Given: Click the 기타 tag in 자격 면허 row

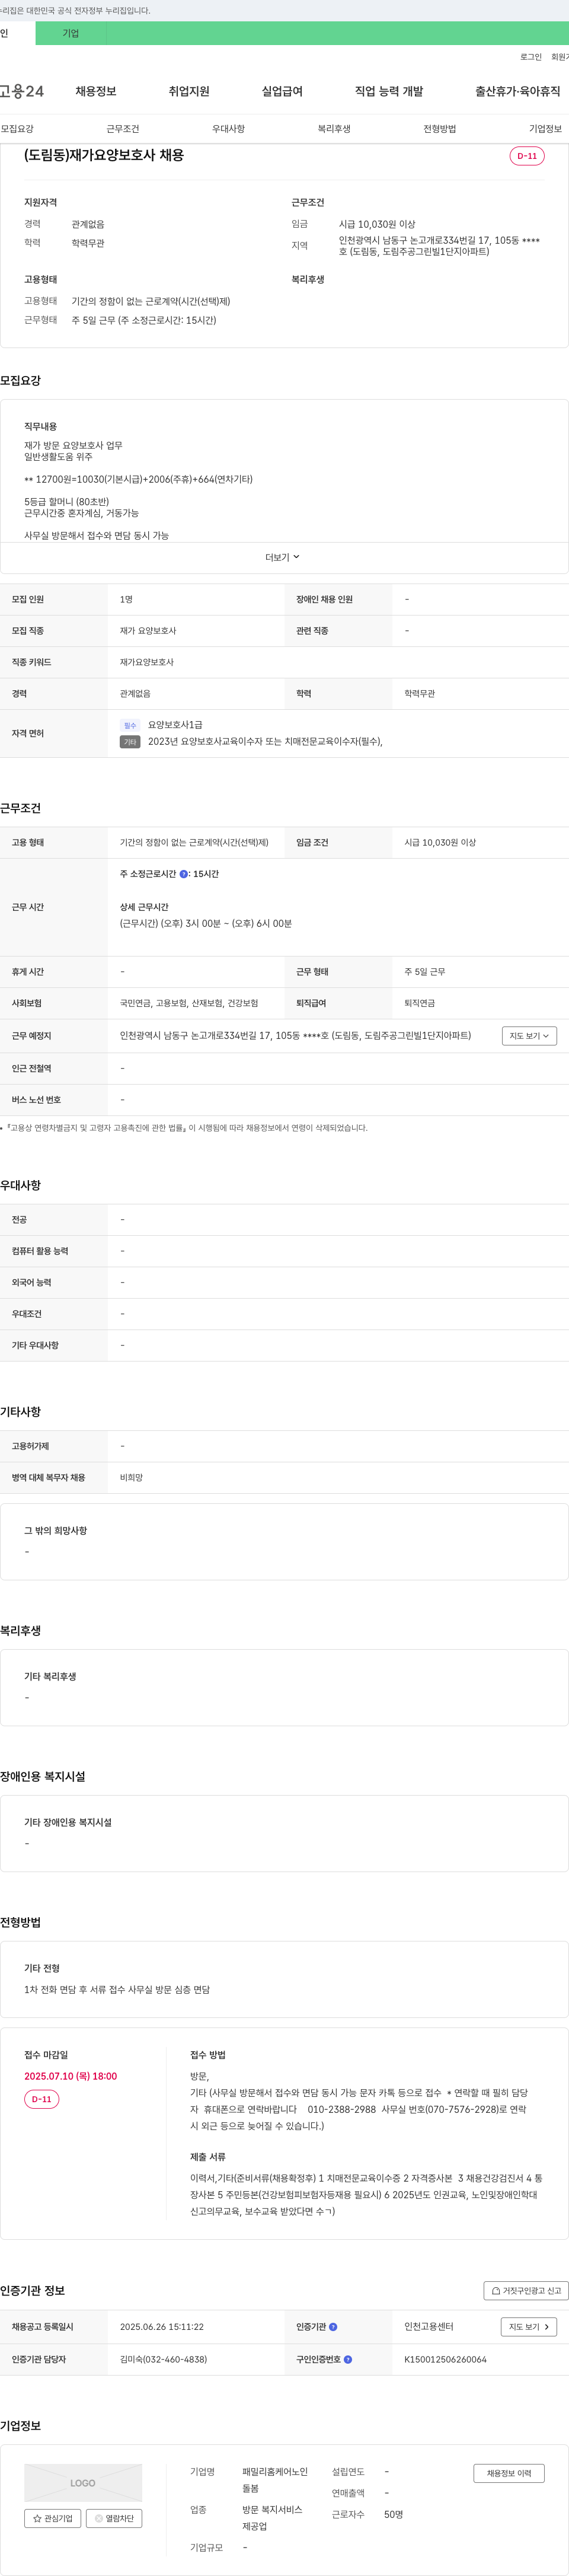Looking at the screenshot, I should (130, 742).
